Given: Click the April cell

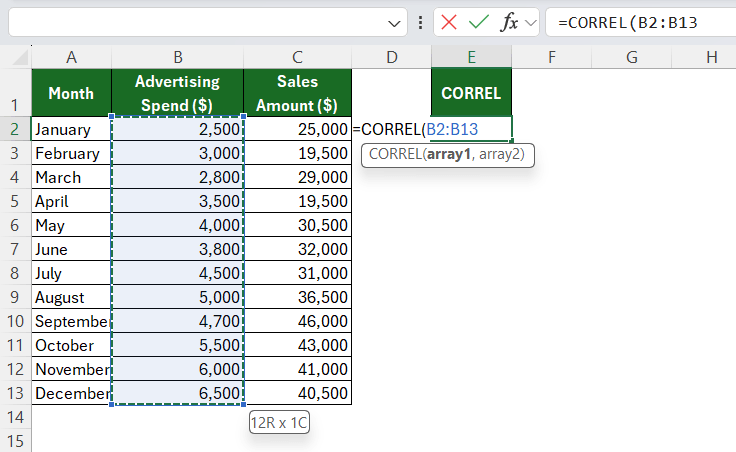Looking at the screenshot, I should tap(71, 201).
